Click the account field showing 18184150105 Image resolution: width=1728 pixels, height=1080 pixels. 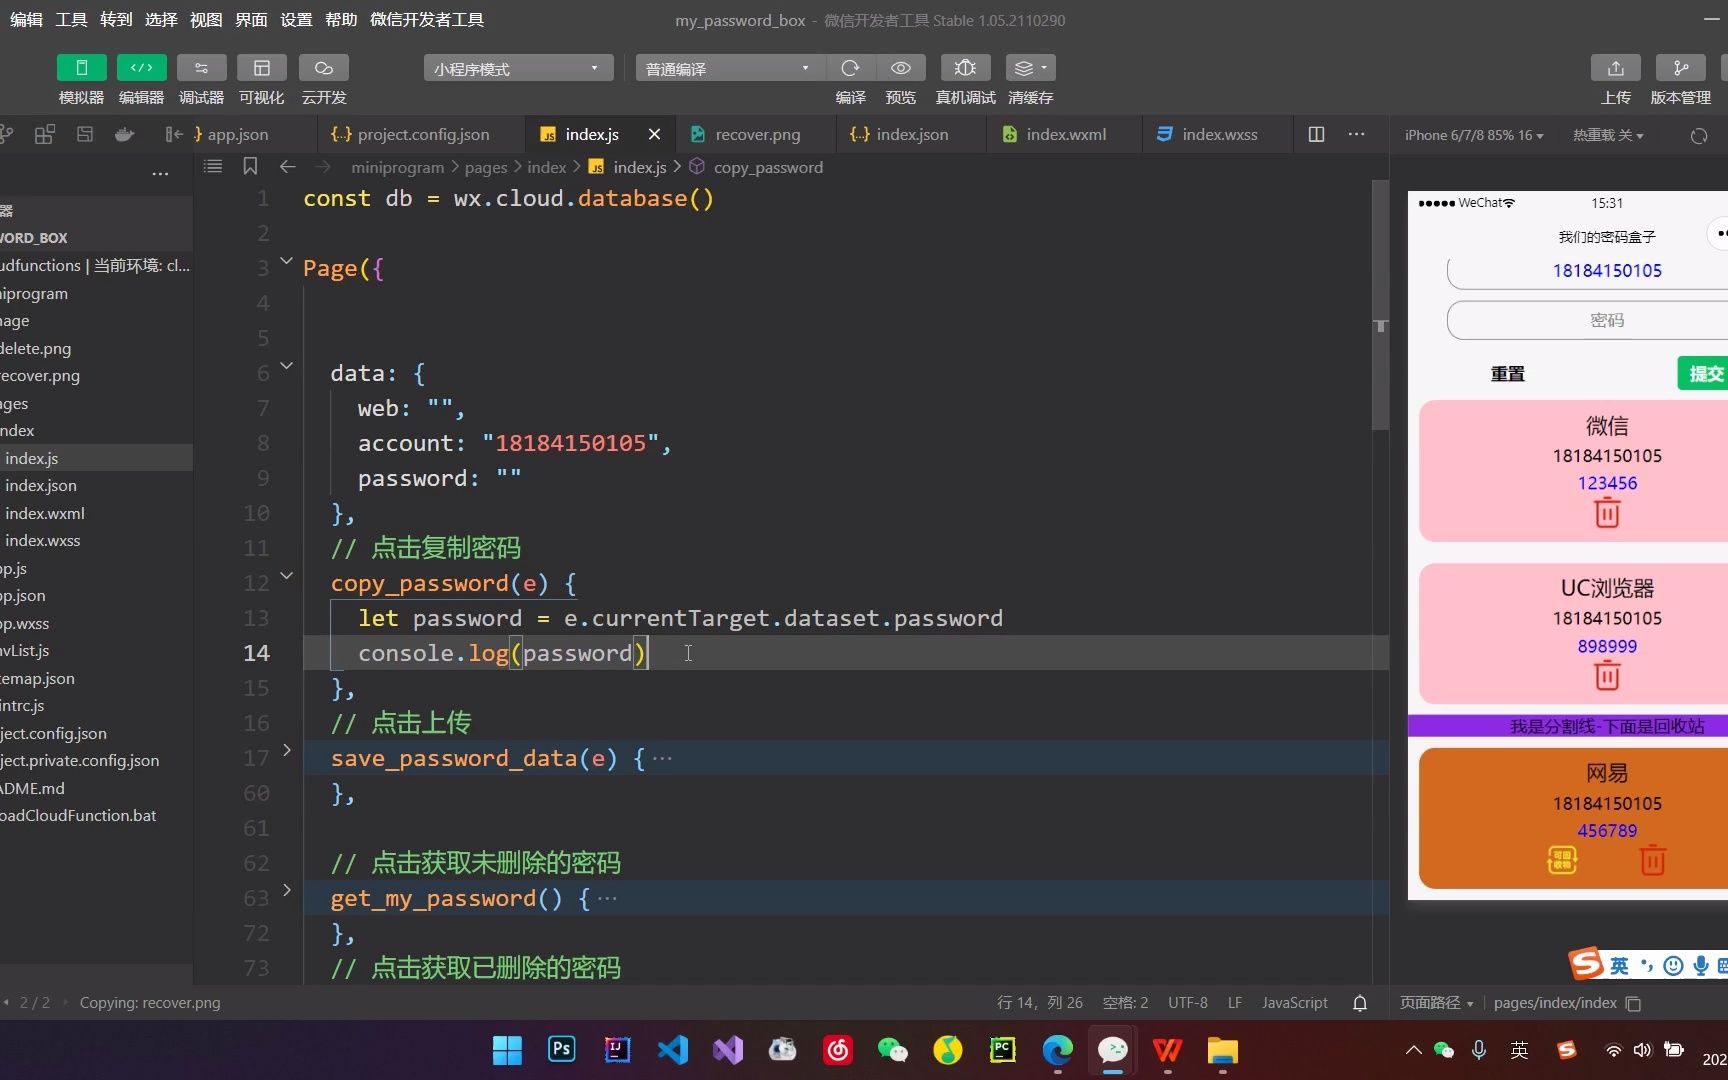[1587, 271]
